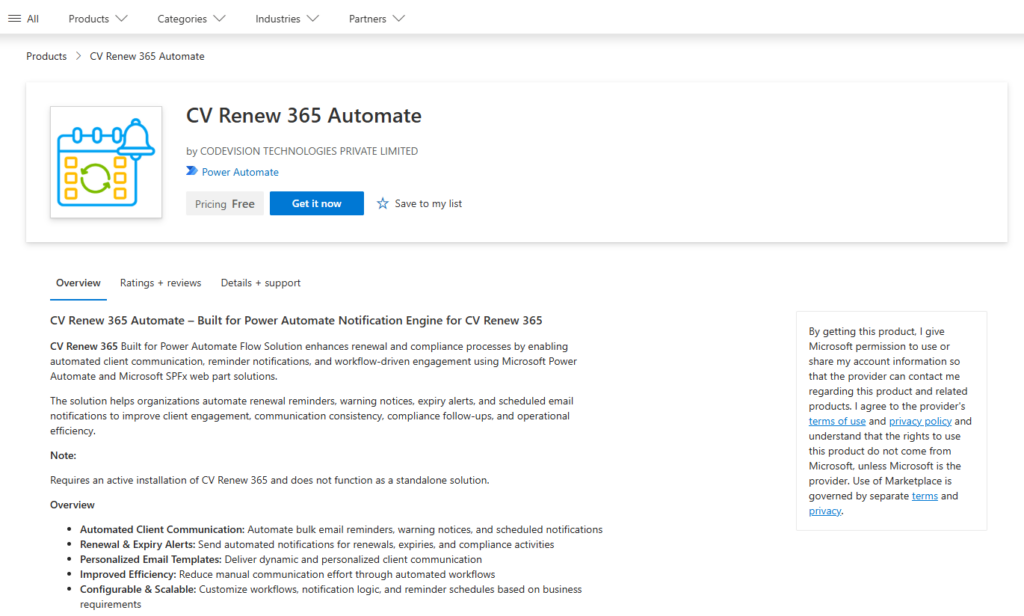Click the Configurable & Scalable bullet
The image size is (1024, 616).
point(330,596)
